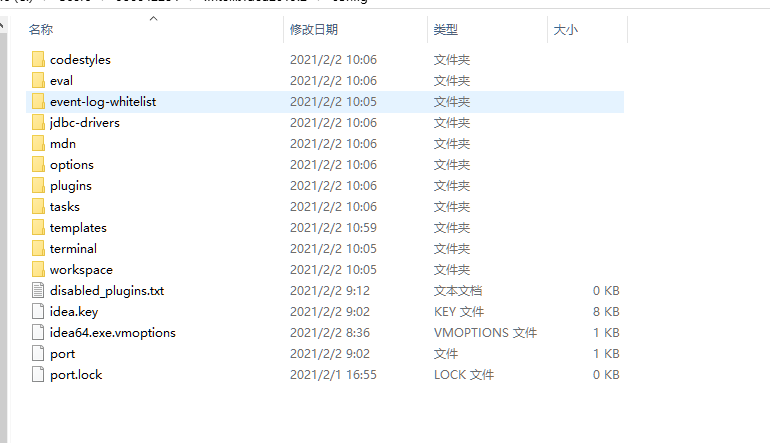Select the idea64.exe.vmoptions file name
Viewport: 770px width, 443px height.
point(112,332)
